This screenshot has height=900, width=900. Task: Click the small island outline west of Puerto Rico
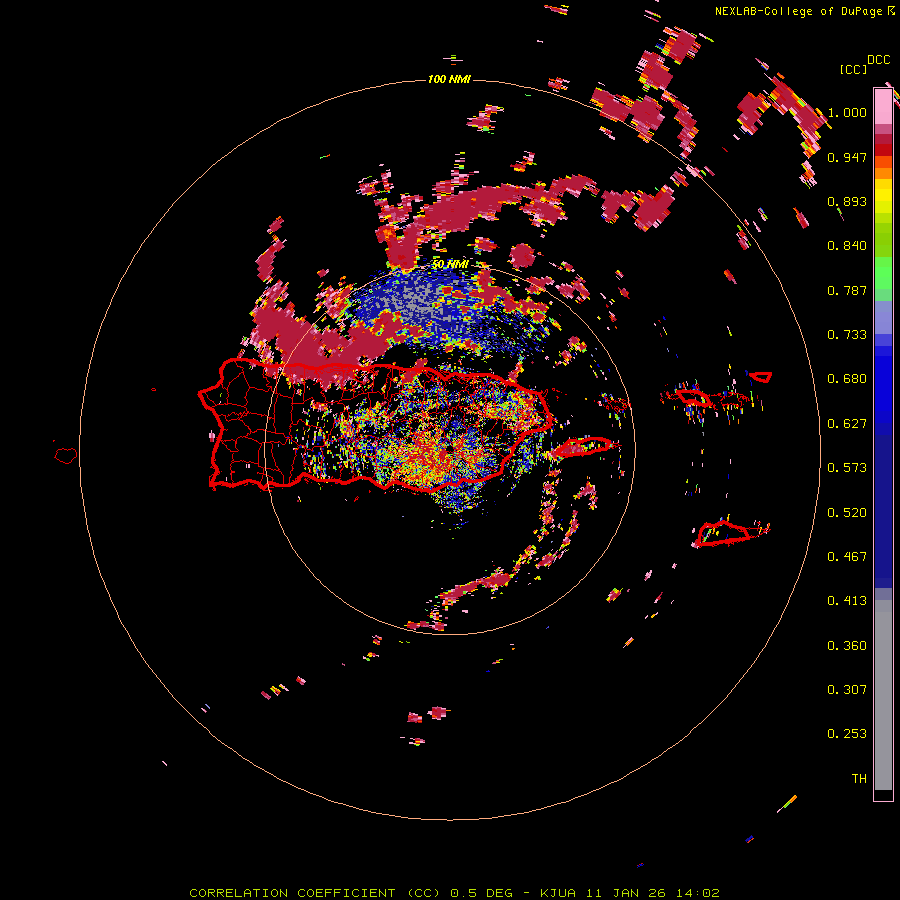[66, 456]
